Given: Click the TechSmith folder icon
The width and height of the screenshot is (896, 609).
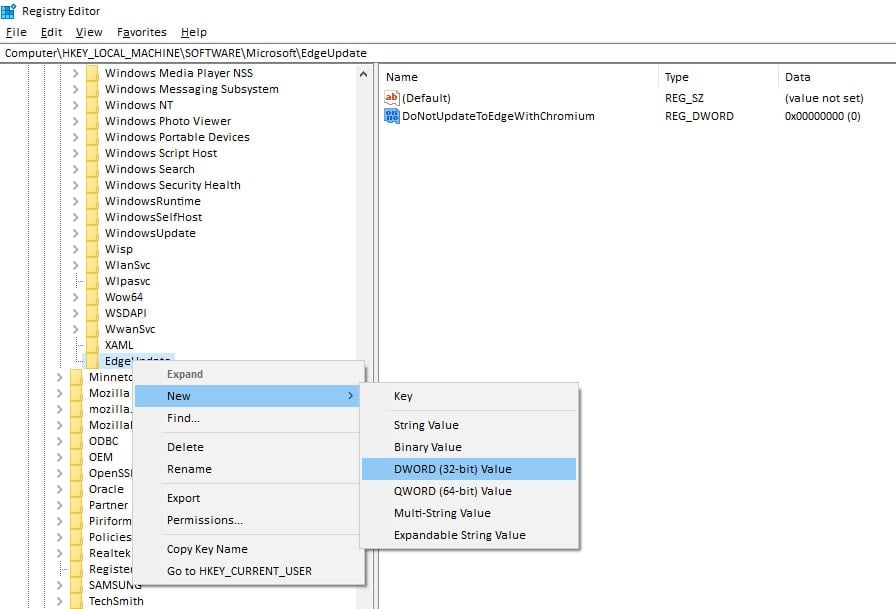Looking at the screenshot, I should click(x=76, y=601).
